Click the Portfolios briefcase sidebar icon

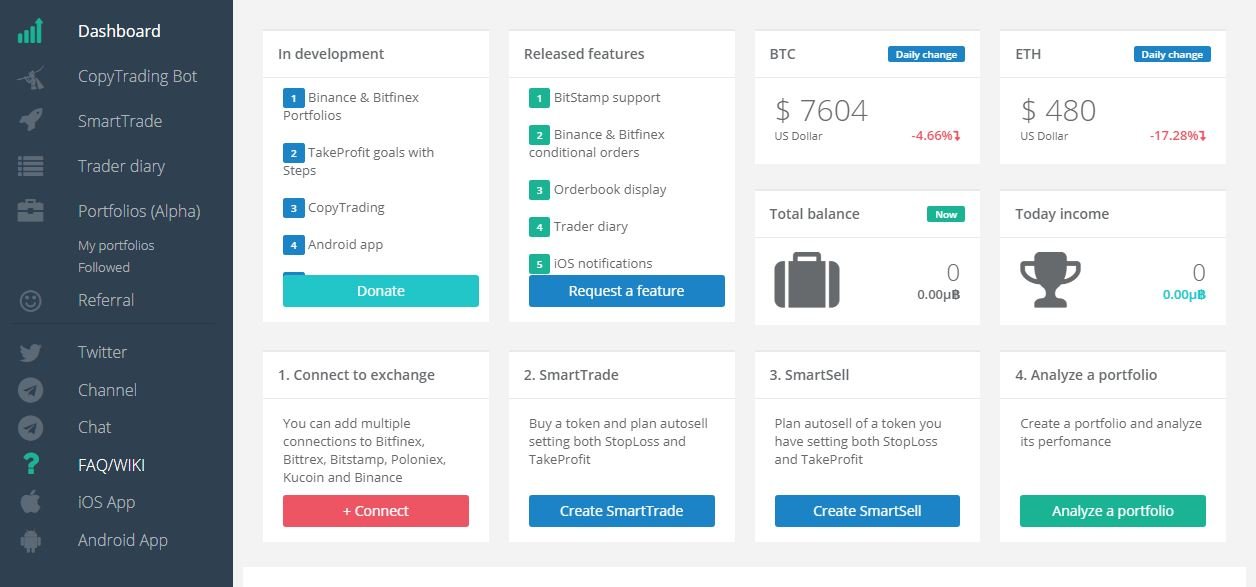[30, 211]
